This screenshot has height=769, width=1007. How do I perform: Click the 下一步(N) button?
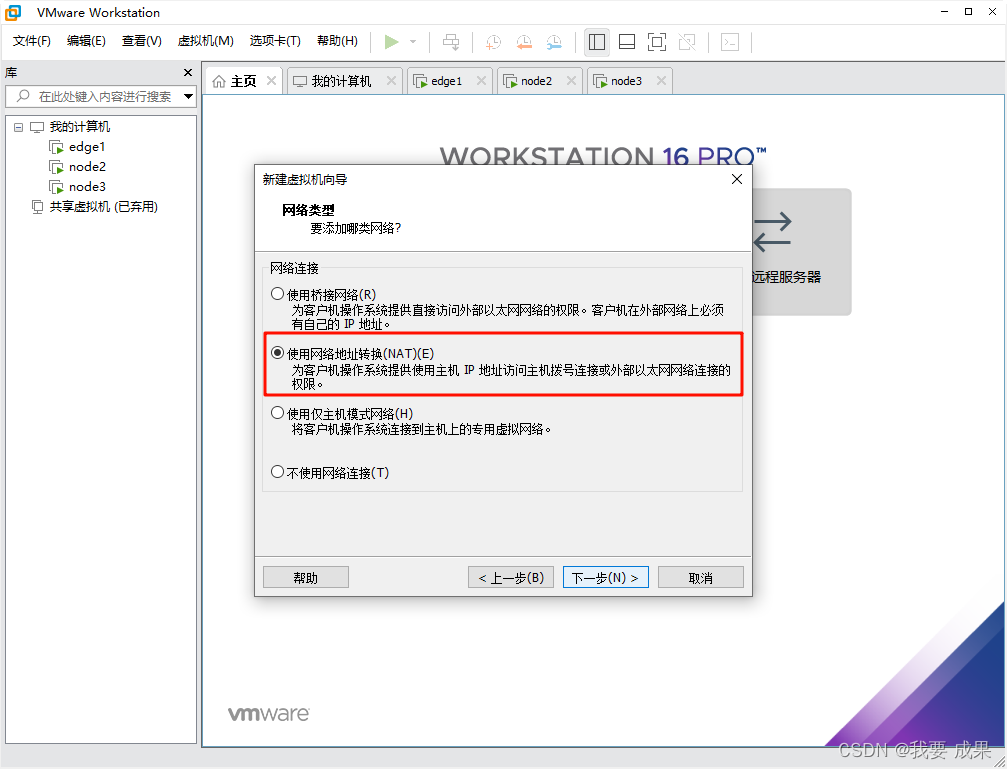(605, 576)
